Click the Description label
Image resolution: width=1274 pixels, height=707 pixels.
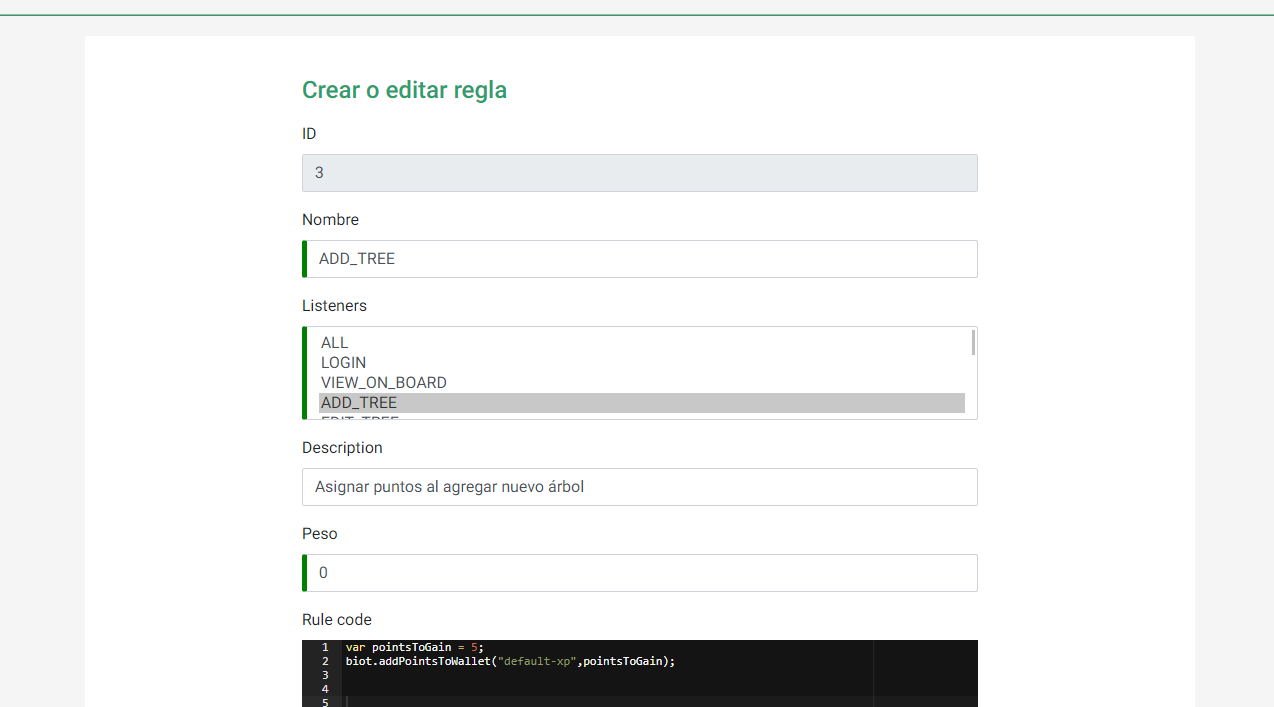(342, 448)
